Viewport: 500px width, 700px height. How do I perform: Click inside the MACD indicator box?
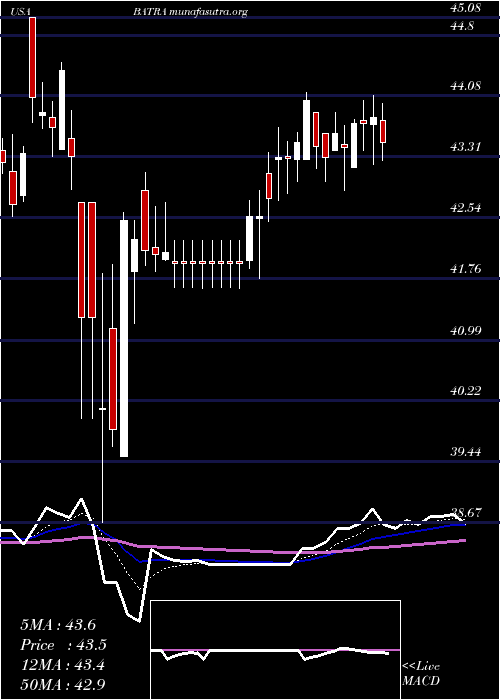(x=275, y=650)
